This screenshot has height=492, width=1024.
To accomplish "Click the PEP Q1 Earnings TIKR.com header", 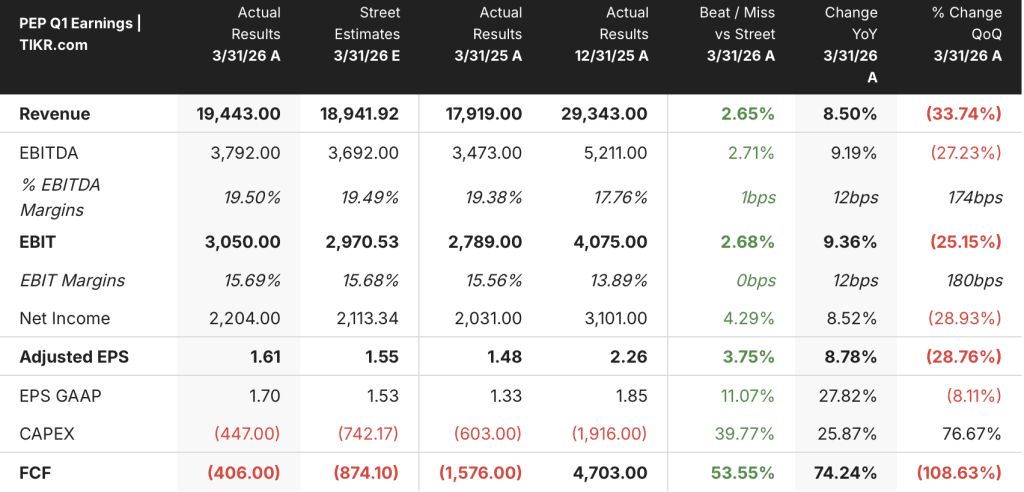I will 80,35.
